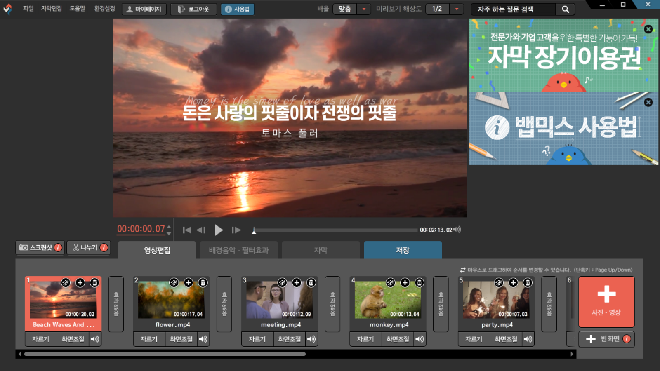The width and height of the screenshot is (660, 371).
Task: Switch to the 자막 tab
Action: [321, 250]
